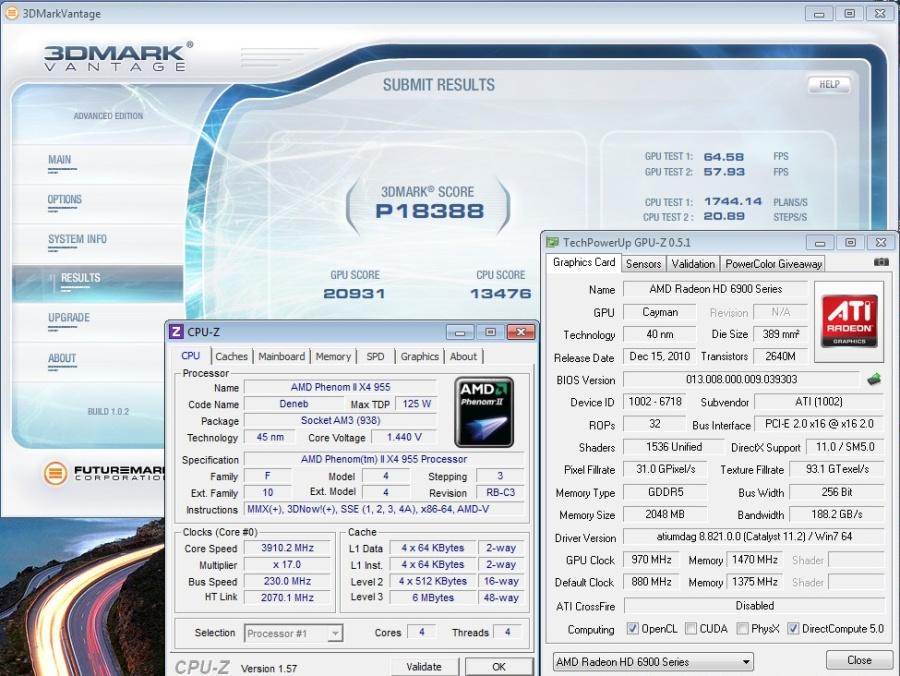The image size is (900, 676).
Task: Open the About tab in CPU-Z
Action: point(463,356)
